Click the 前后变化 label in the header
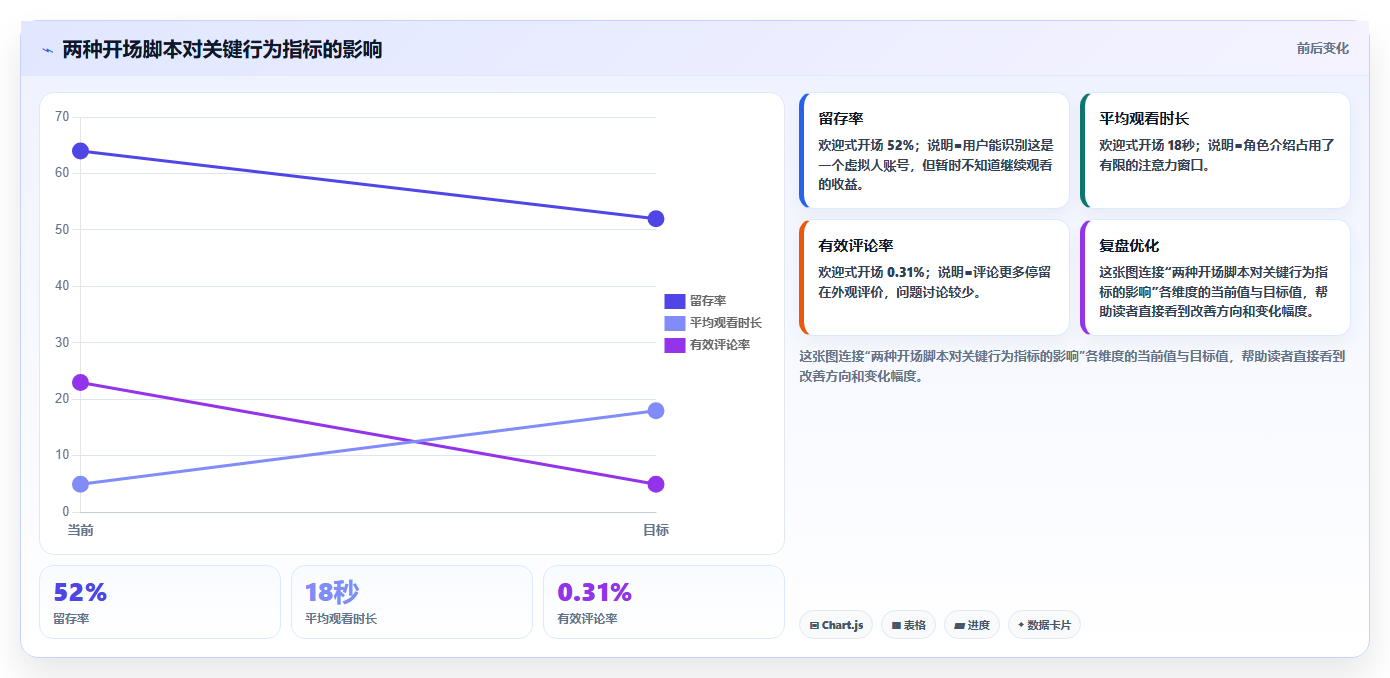The width and height of the screenshot is (1390, 678). click(1322, 48)
